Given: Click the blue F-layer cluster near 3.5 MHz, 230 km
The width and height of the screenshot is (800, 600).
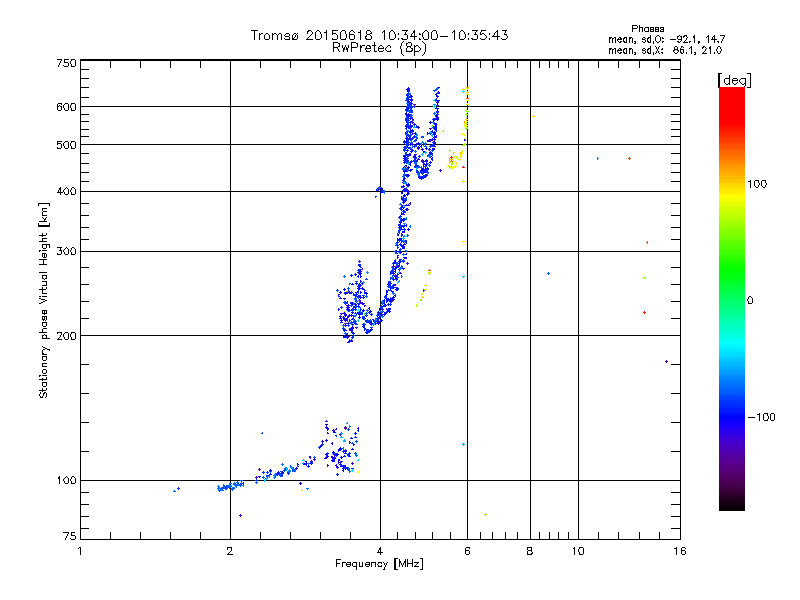Looking at the screenshot, I should coord(352,304).
